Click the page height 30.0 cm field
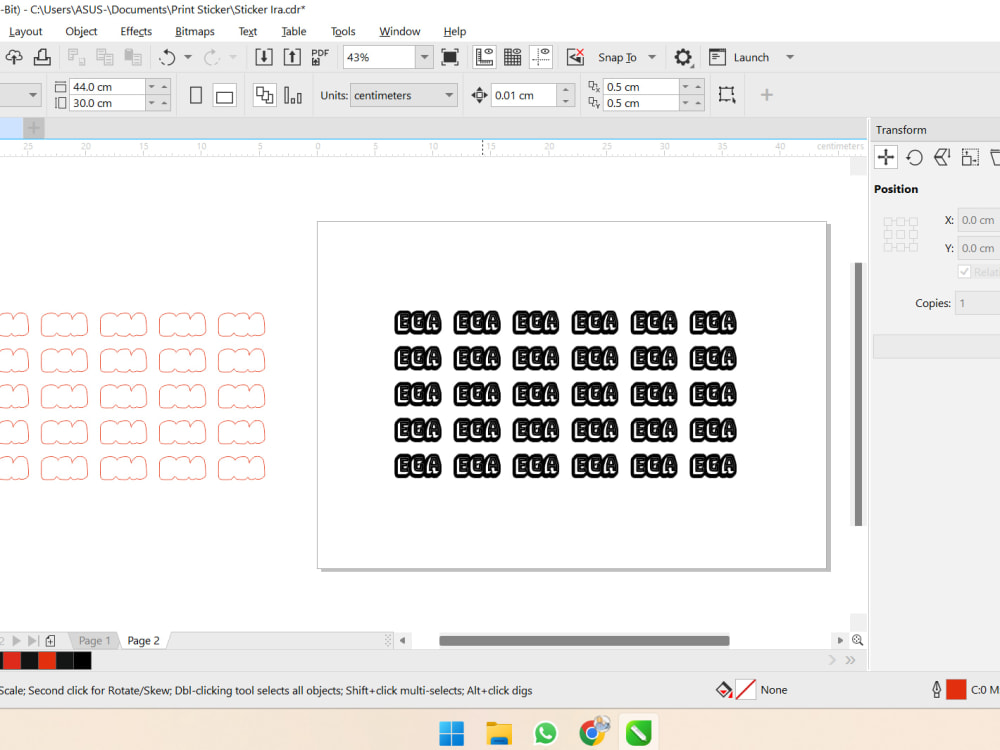The image size is (1000, 750). click(x=107, y=103)
